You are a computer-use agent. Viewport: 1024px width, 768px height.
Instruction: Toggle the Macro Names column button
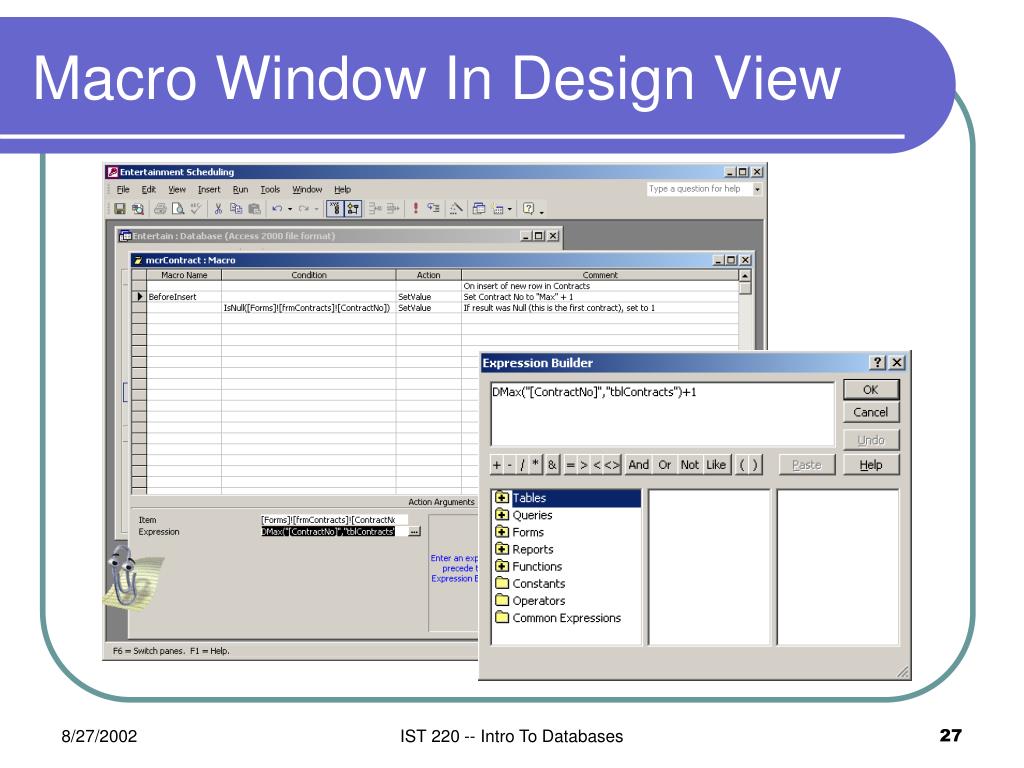click(335, 209)
